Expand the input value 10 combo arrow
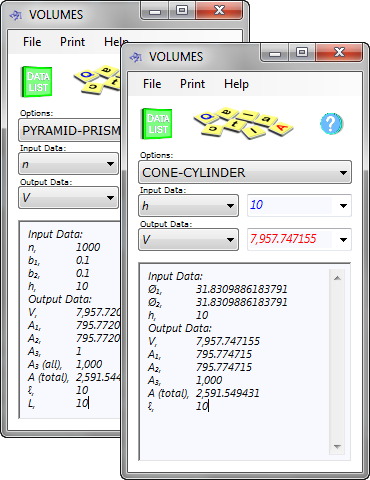 343,206
